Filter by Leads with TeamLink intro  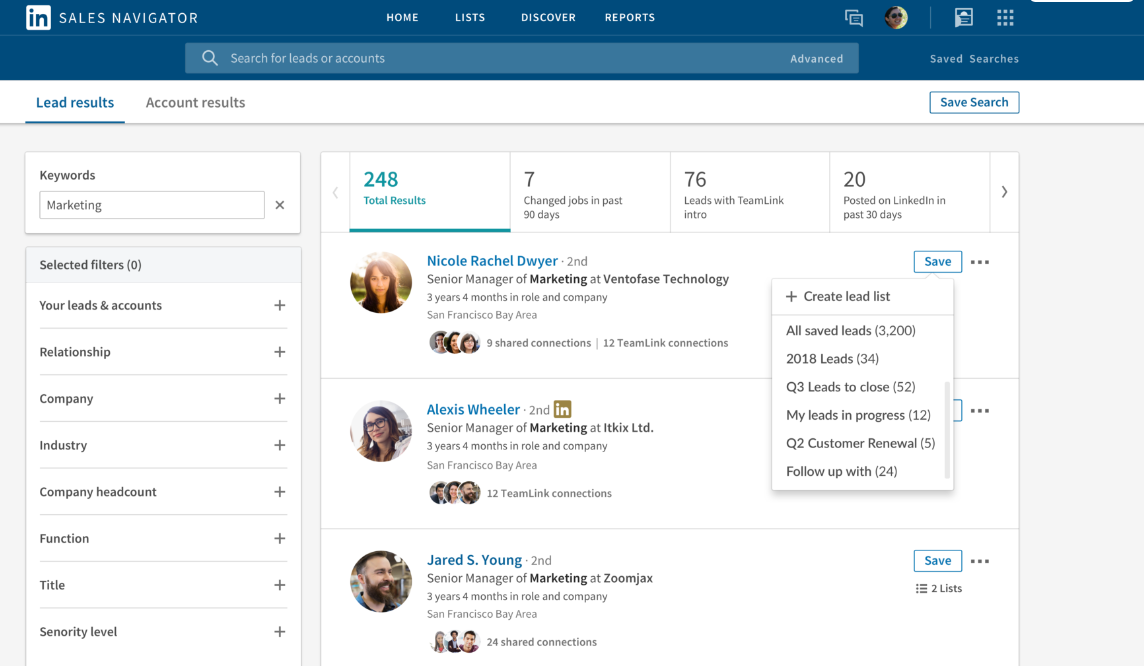click(750, 192)
